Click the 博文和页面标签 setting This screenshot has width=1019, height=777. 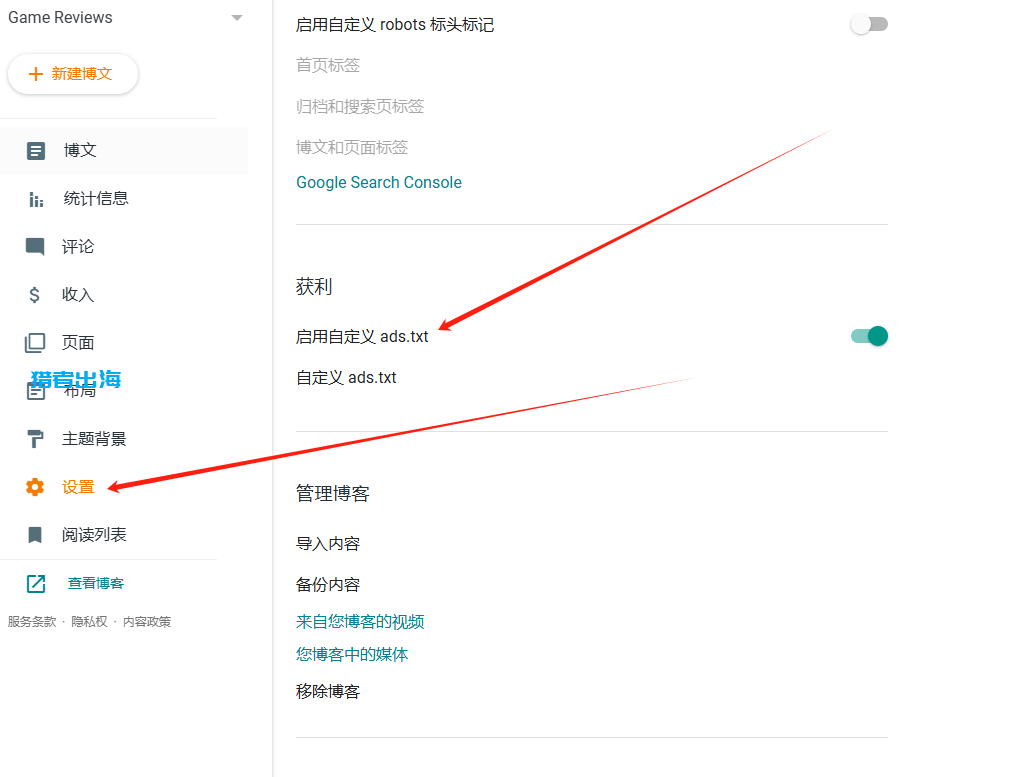click(x=352, y=147)
